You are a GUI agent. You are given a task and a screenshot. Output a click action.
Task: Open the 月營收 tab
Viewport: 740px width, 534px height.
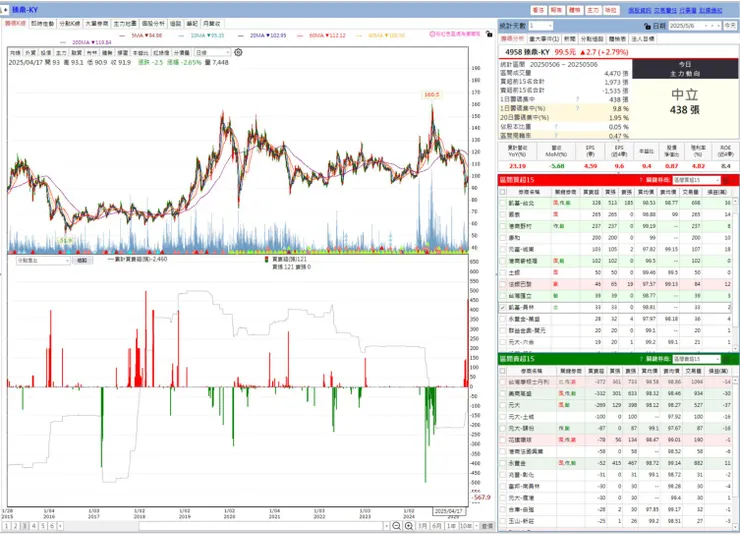tap(211, 24)
